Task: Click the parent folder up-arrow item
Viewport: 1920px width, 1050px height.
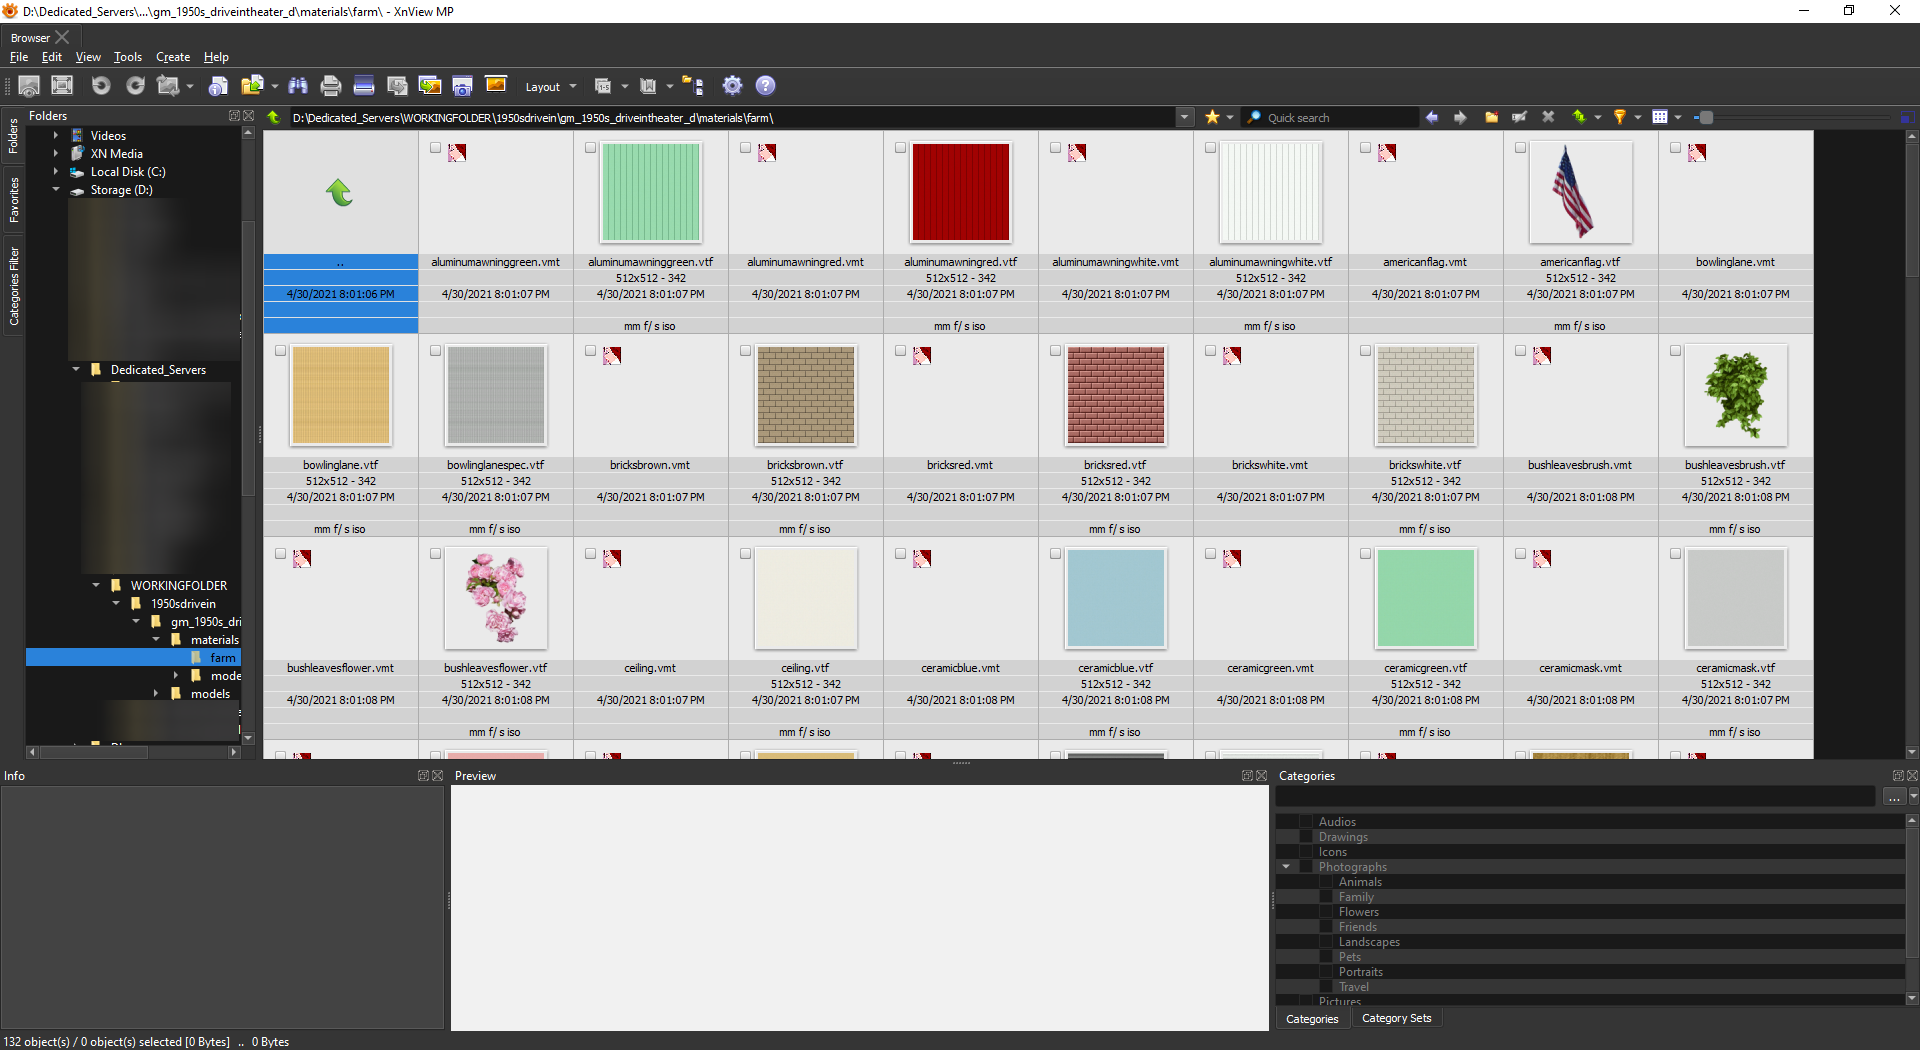Action: (340, 192)
